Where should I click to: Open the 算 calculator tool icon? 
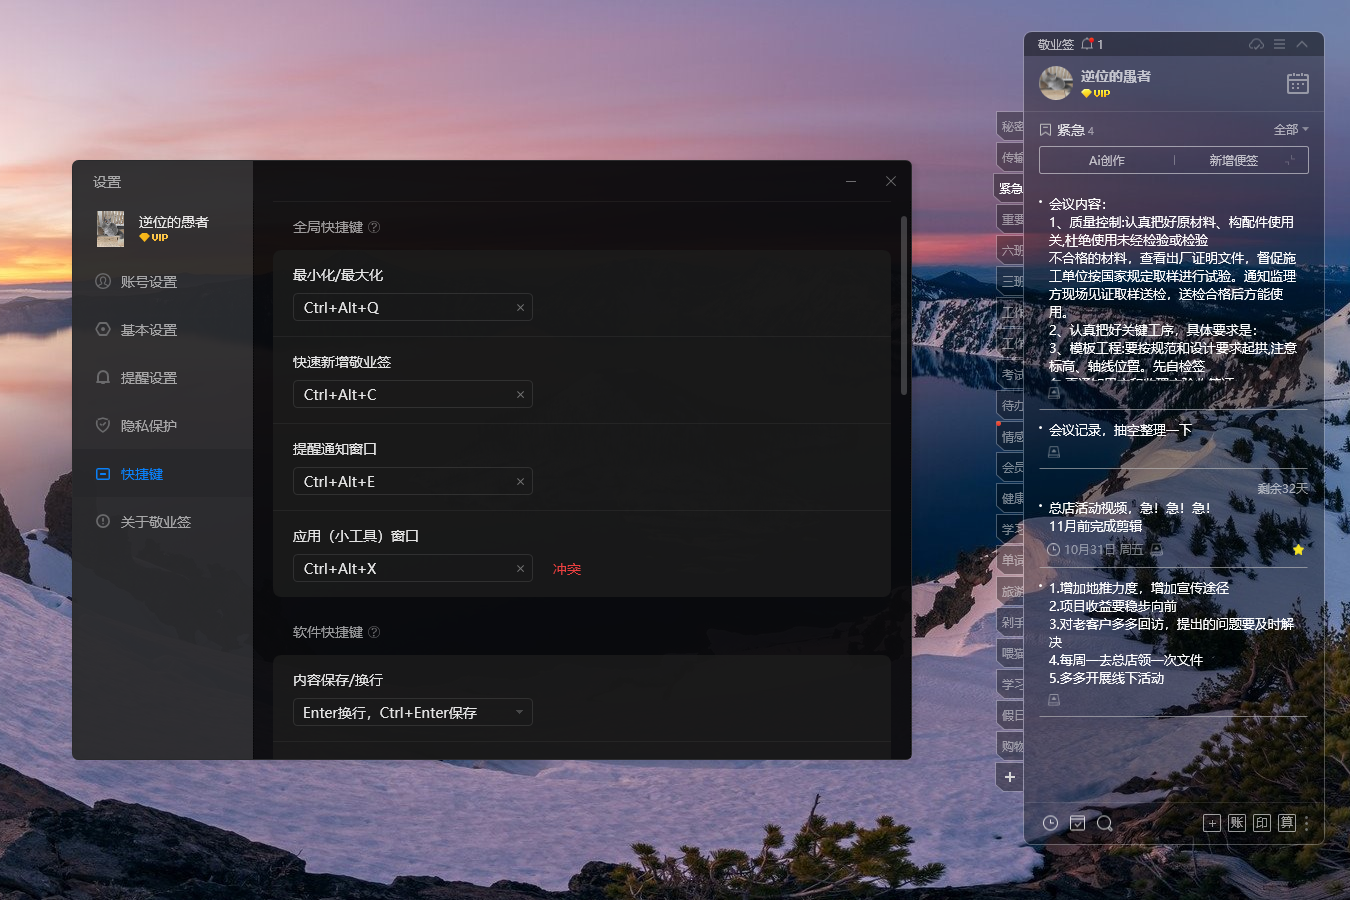coord(1287,823)
